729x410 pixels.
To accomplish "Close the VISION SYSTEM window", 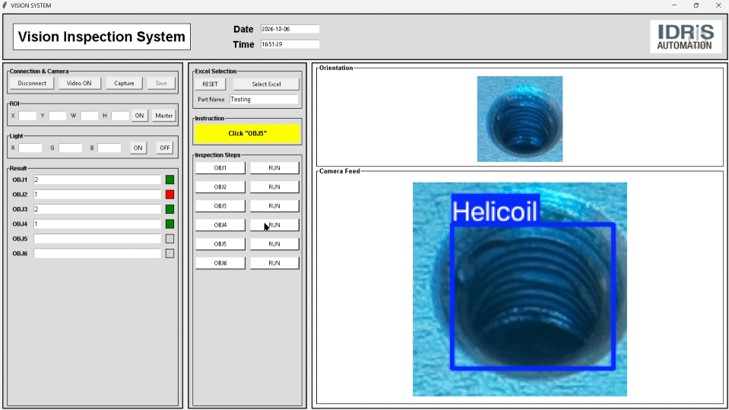I will pyautogui.click(x=718, y=6).
